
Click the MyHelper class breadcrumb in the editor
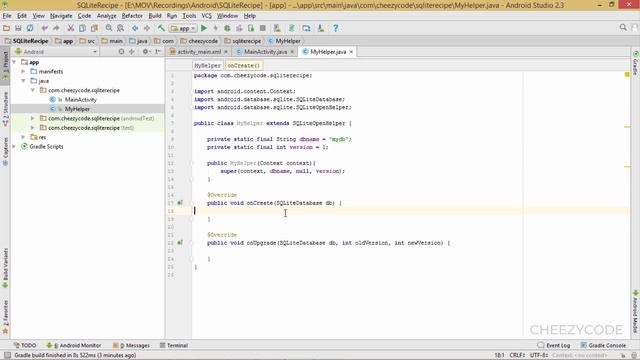(207, 65)
